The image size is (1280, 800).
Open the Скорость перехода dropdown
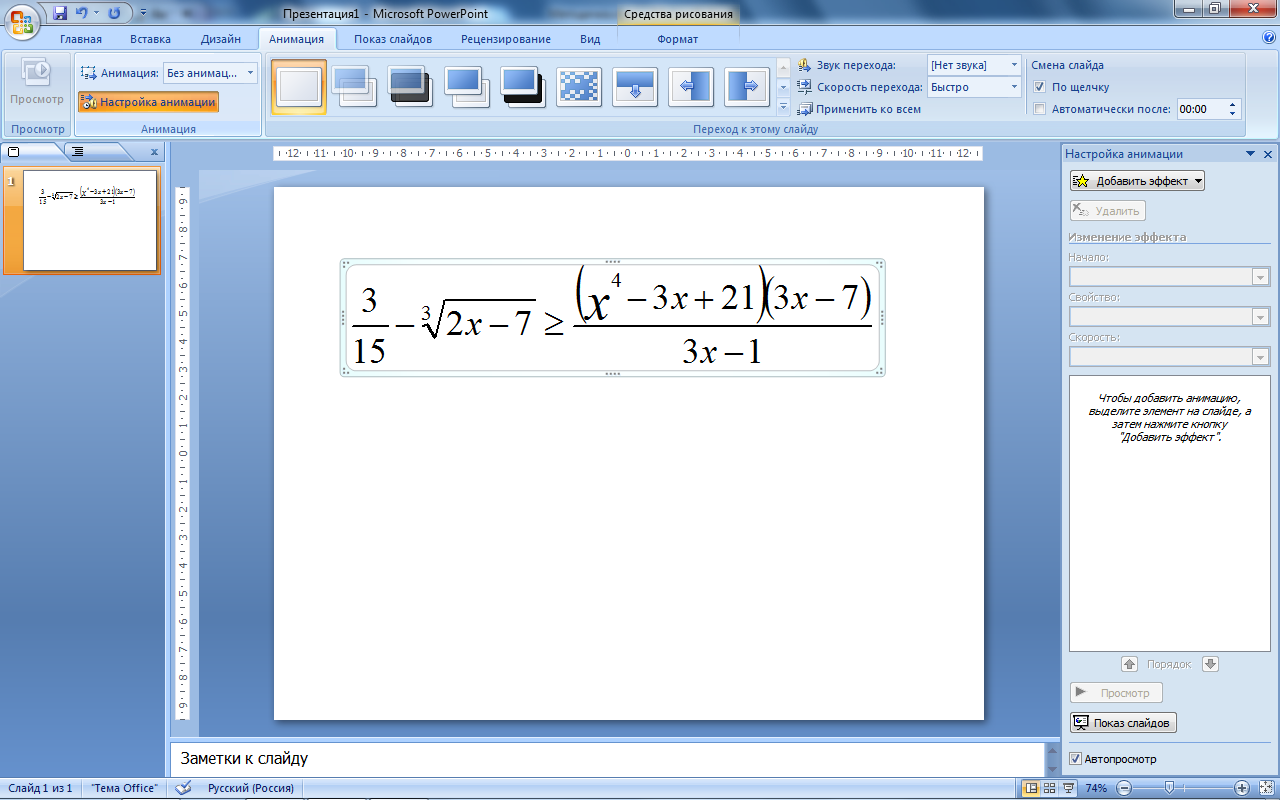coord(1014,87)
